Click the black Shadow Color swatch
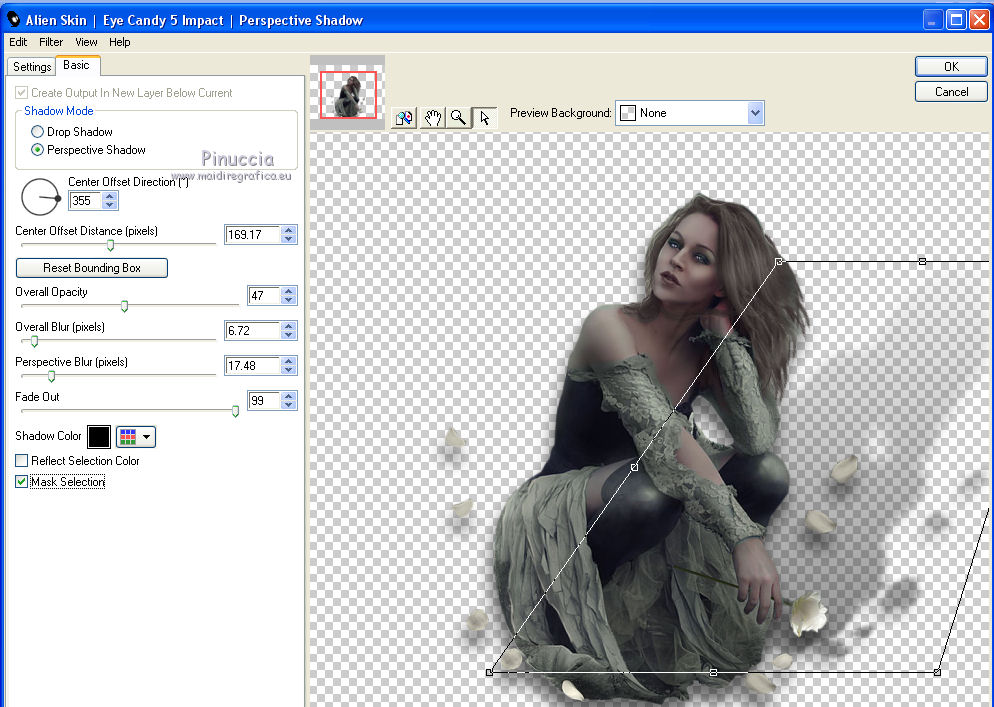 99,436
